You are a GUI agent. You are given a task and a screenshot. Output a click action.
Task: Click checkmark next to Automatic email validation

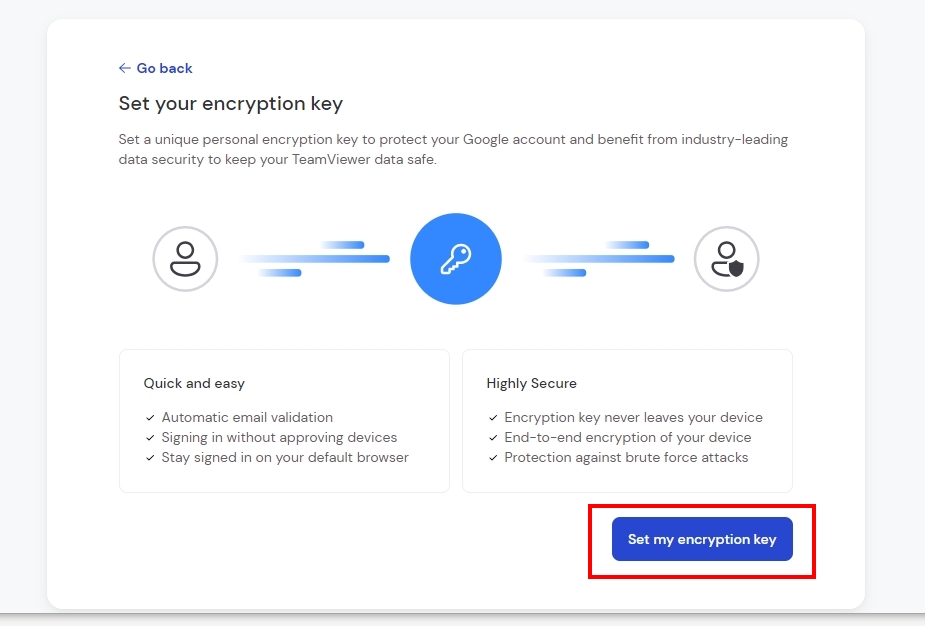150,418
